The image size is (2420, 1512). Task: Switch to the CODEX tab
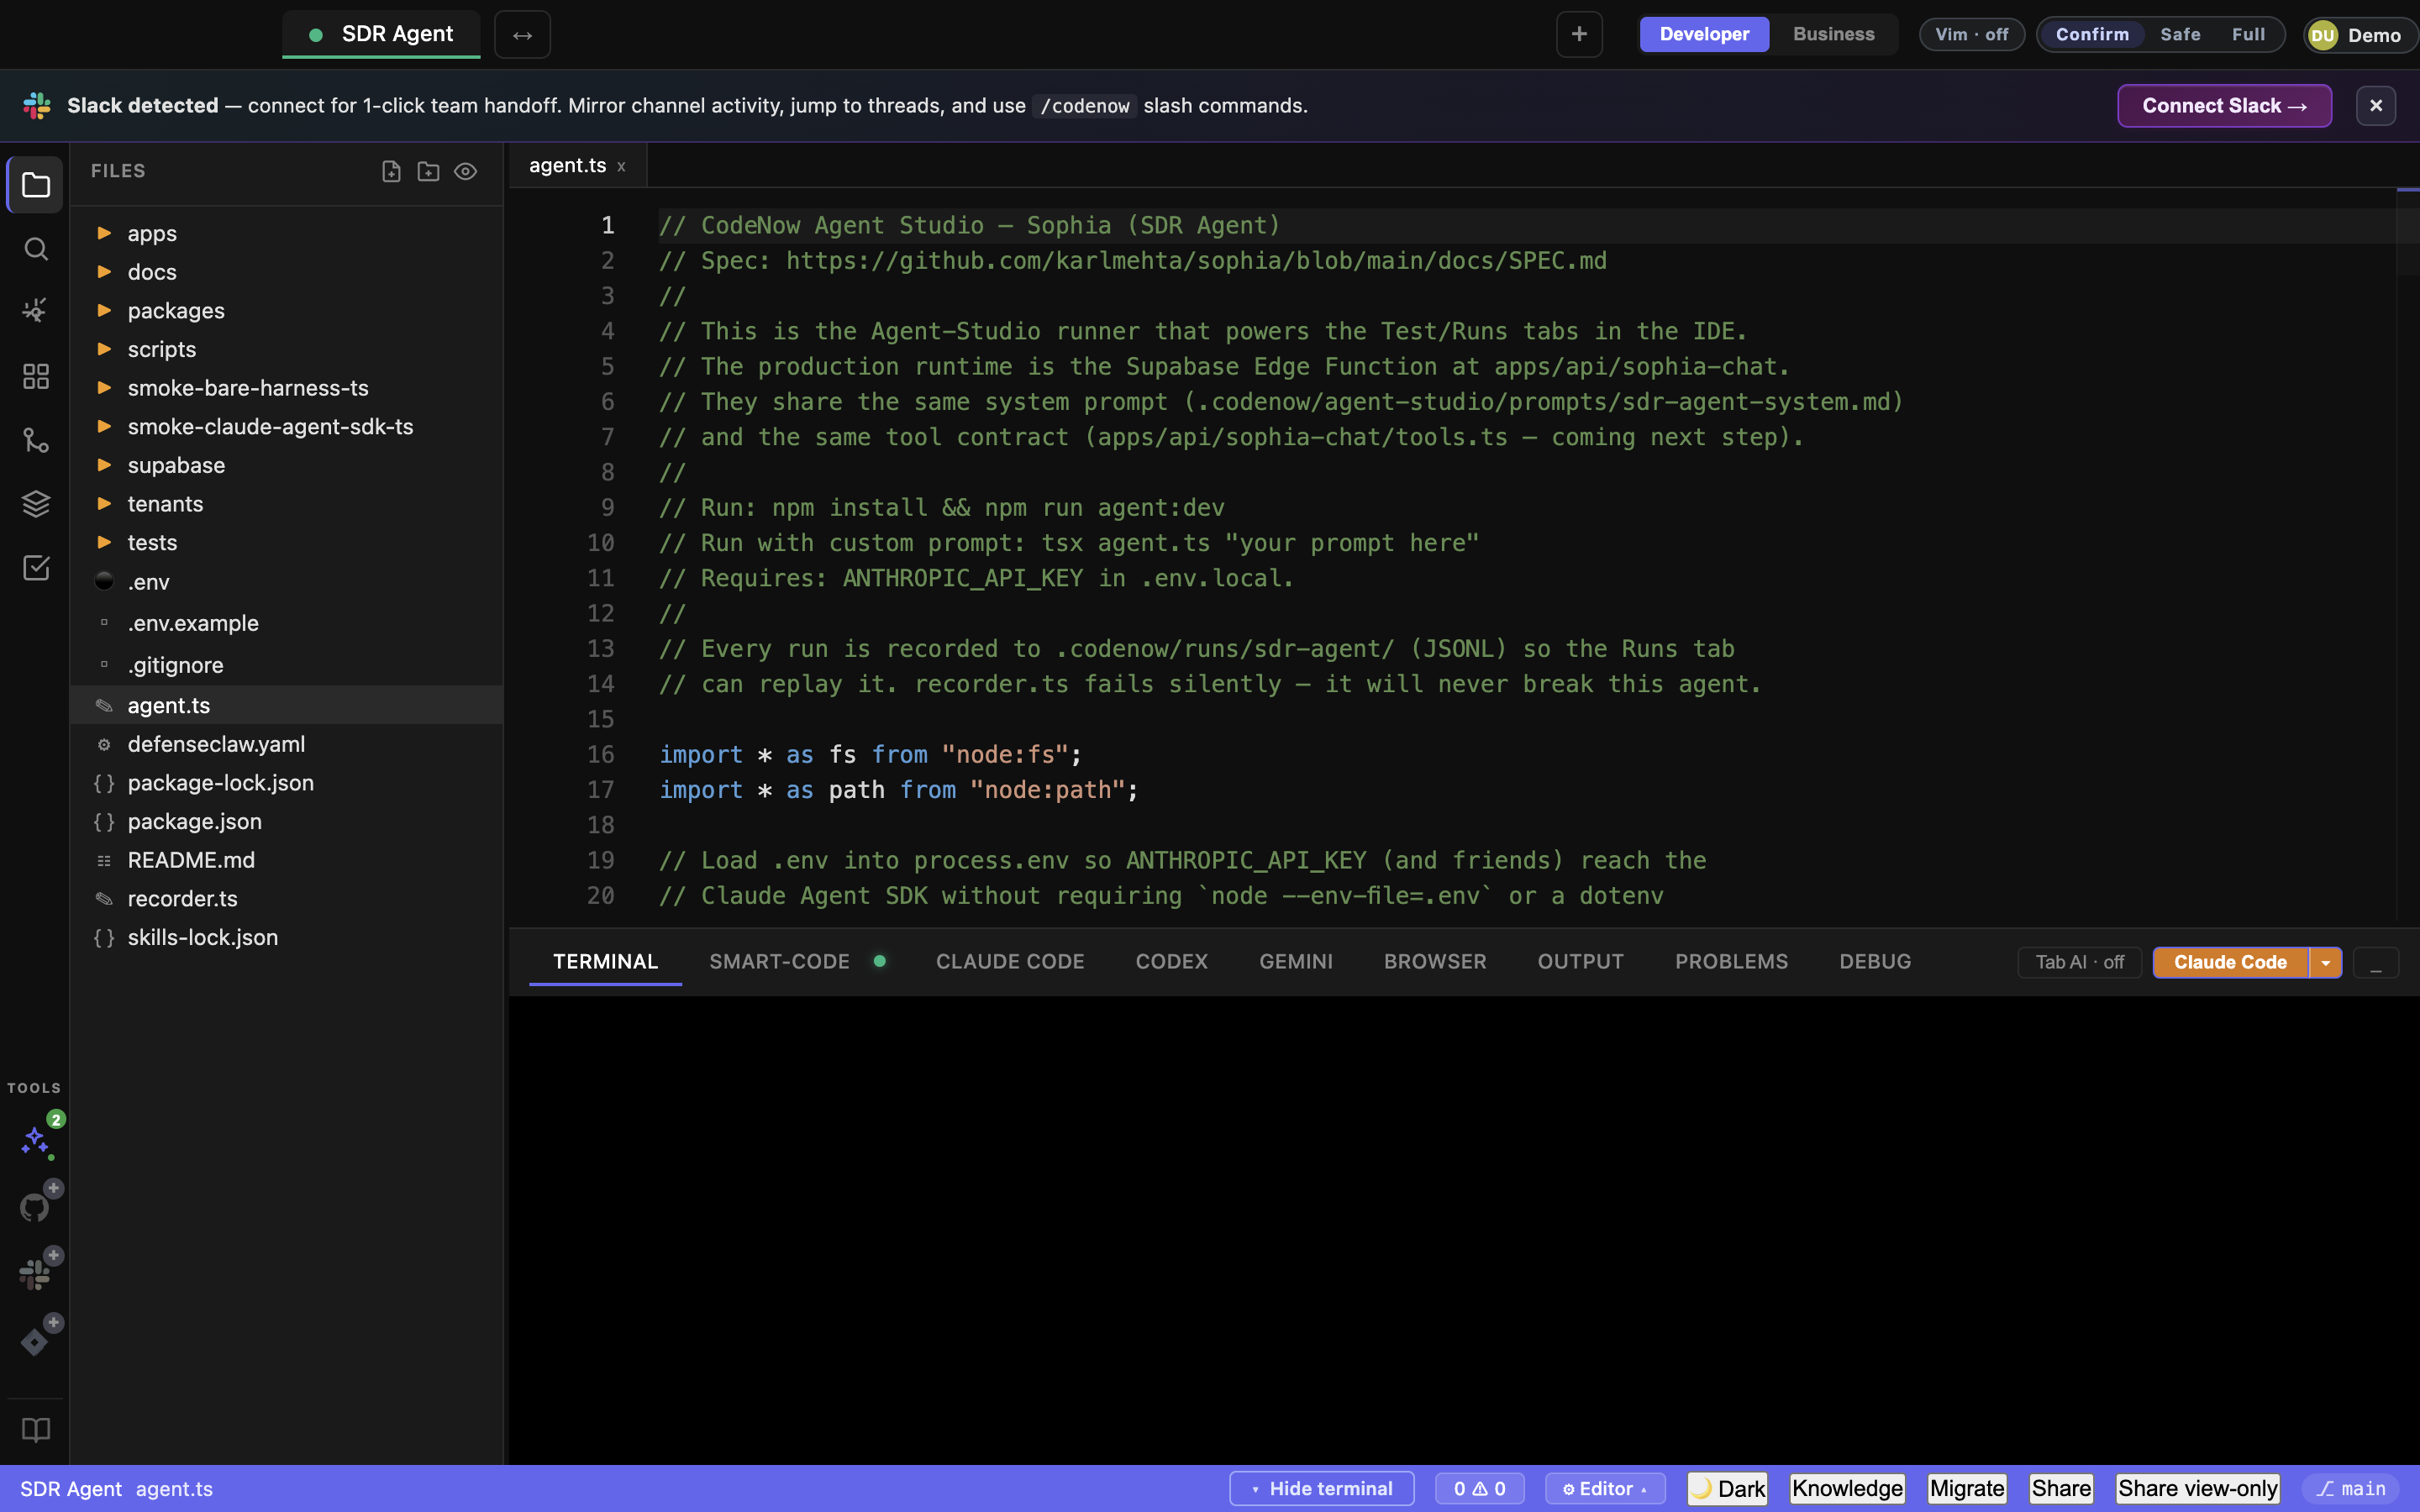point(1171,962)
